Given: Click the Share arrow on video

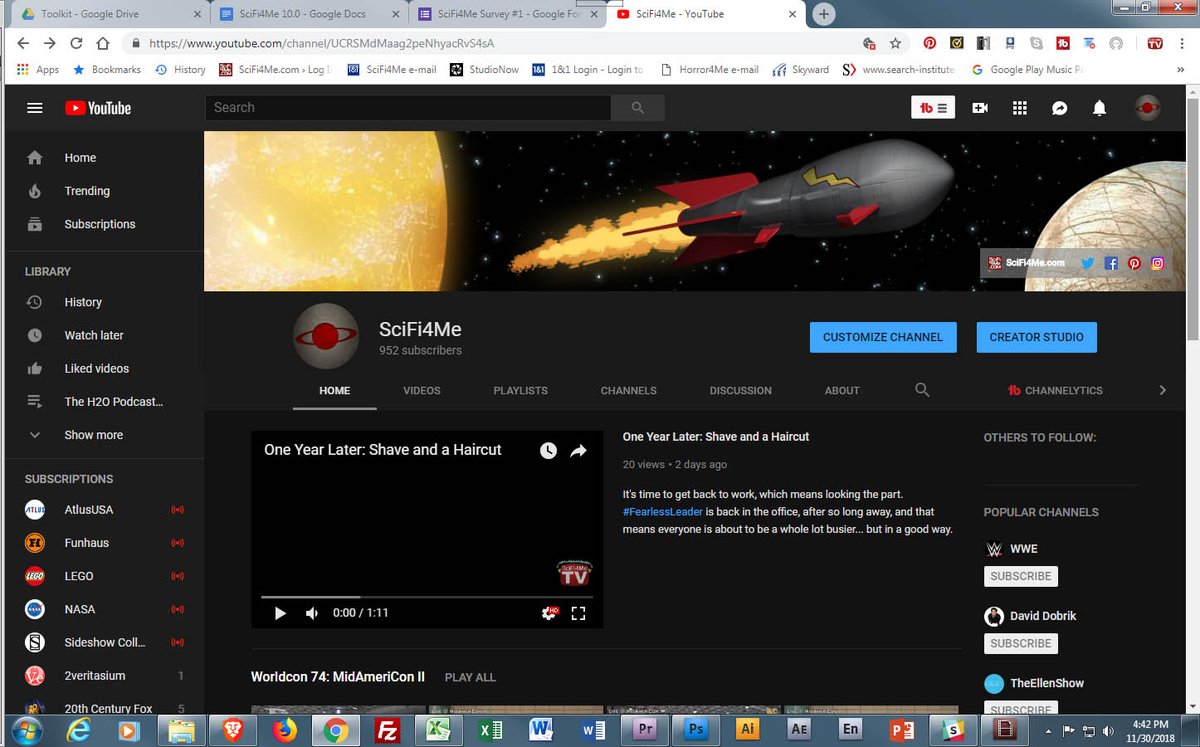Looking at the screenshot, I should [578, 451].
